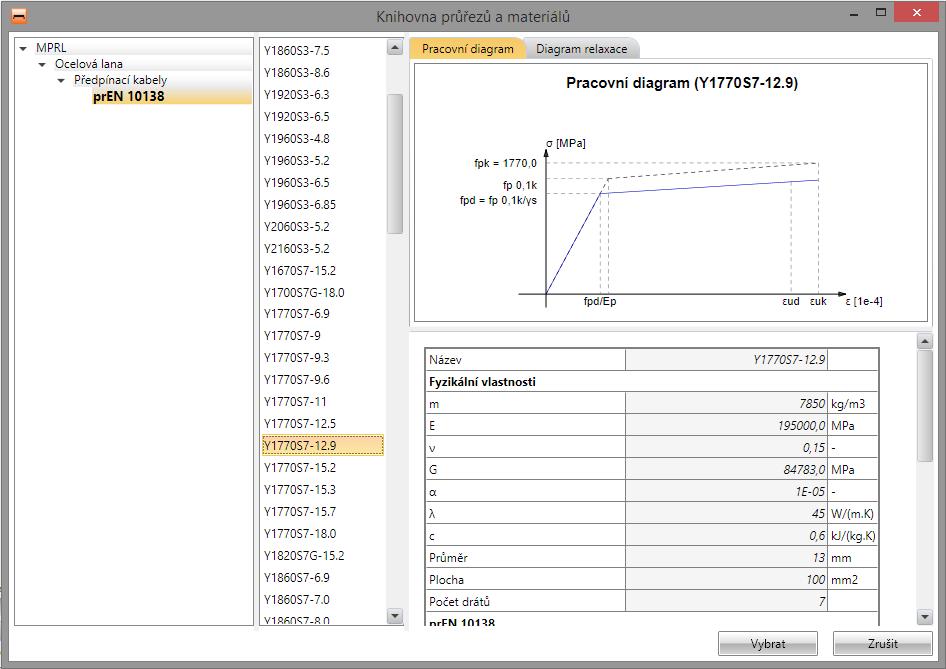The width and height of the screenshot is (946, 669).
Task: Click the thermal expansion value 1E-05
Action: [x=726, y=492]
